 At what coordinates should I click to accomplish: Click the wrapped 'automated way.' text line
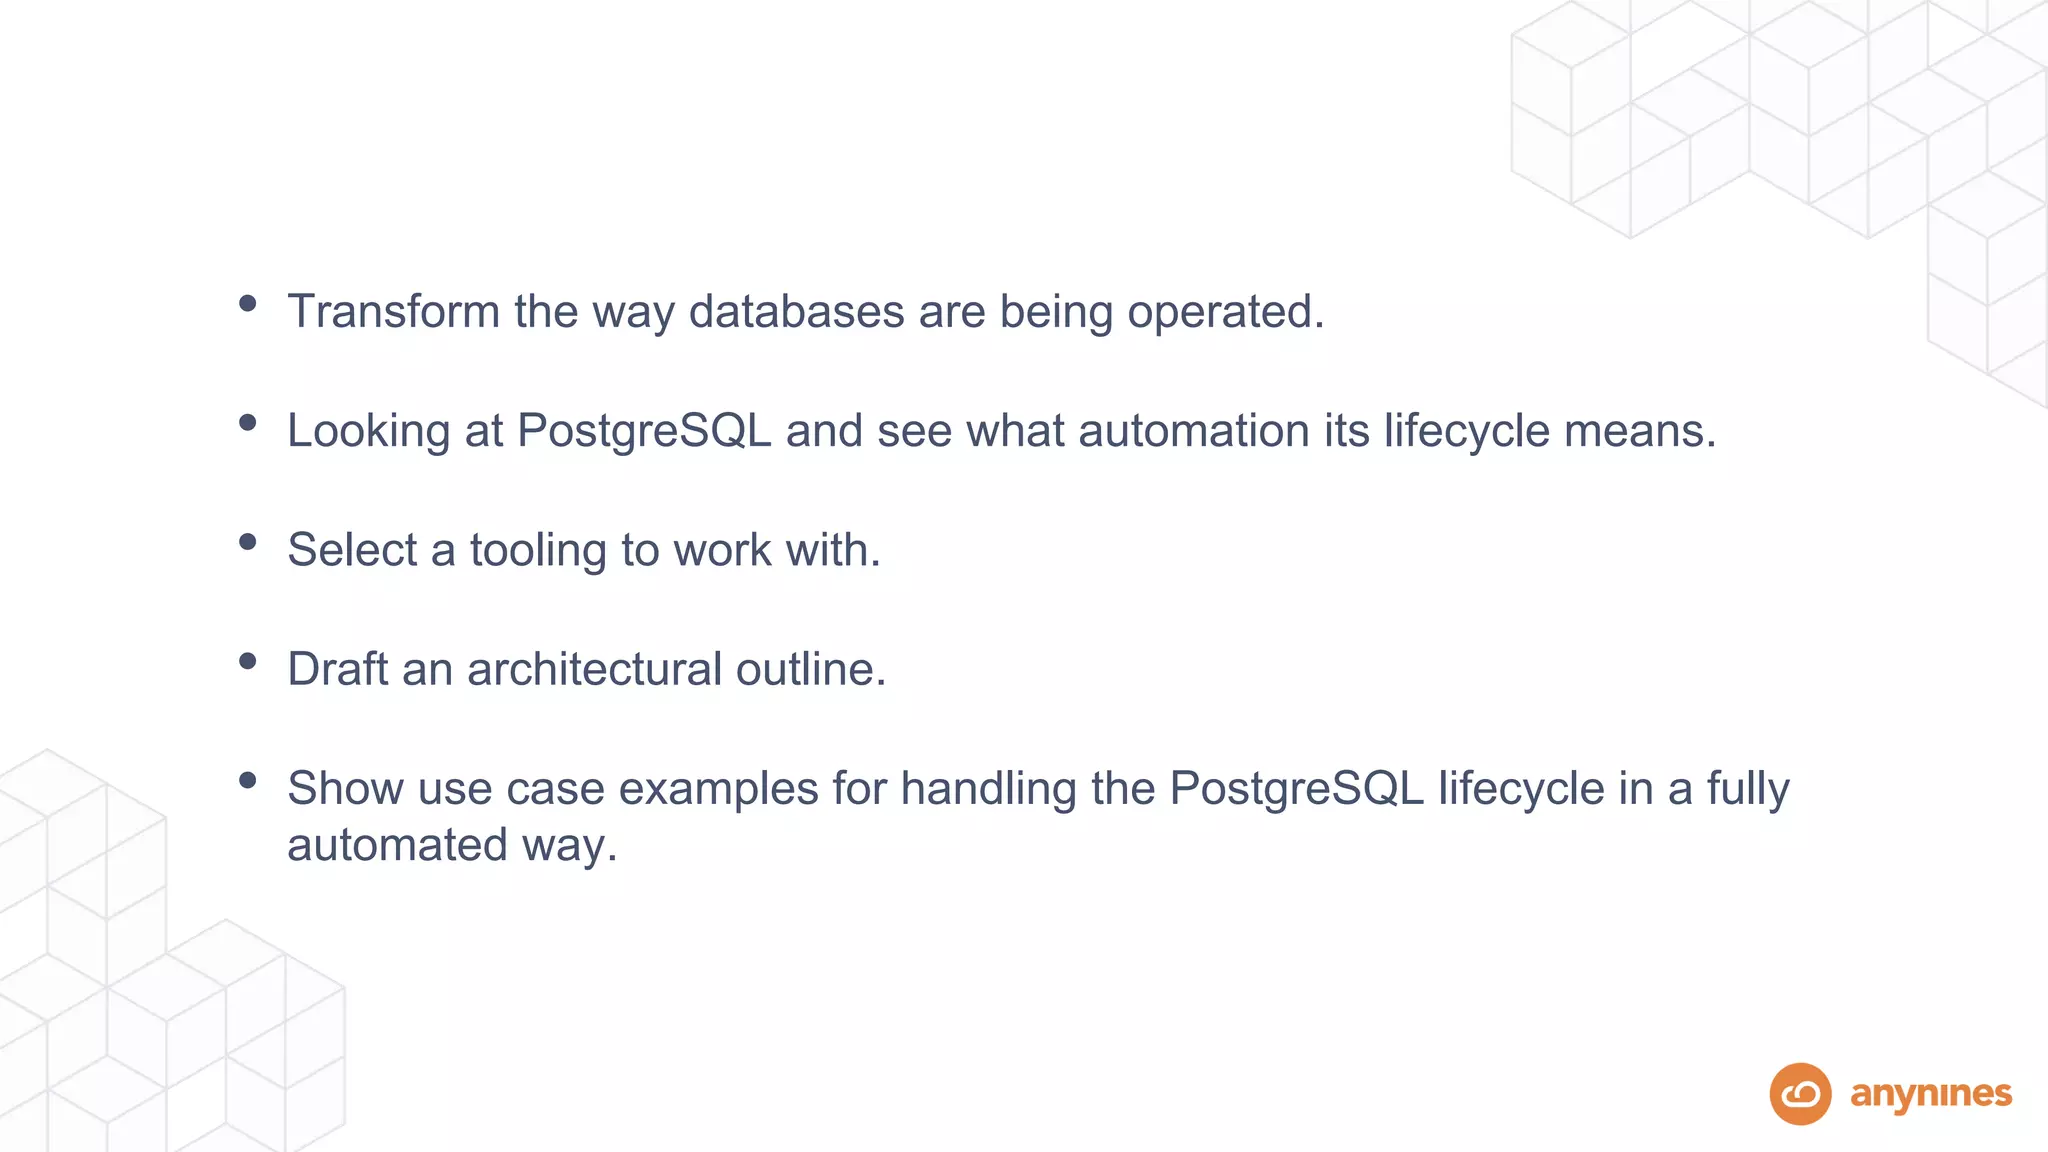coord(453,846)
